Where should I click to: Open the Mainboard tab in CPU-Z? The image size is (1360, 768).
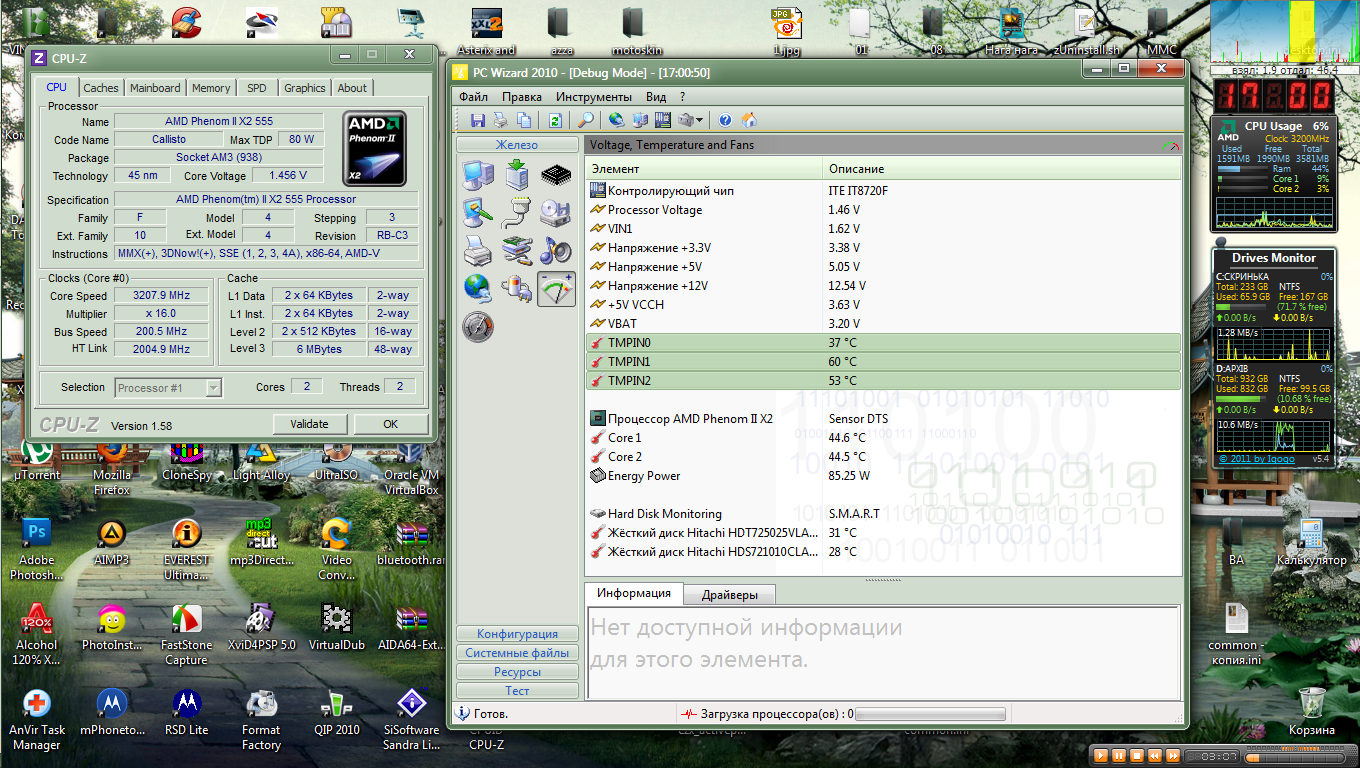coord(156,88)
